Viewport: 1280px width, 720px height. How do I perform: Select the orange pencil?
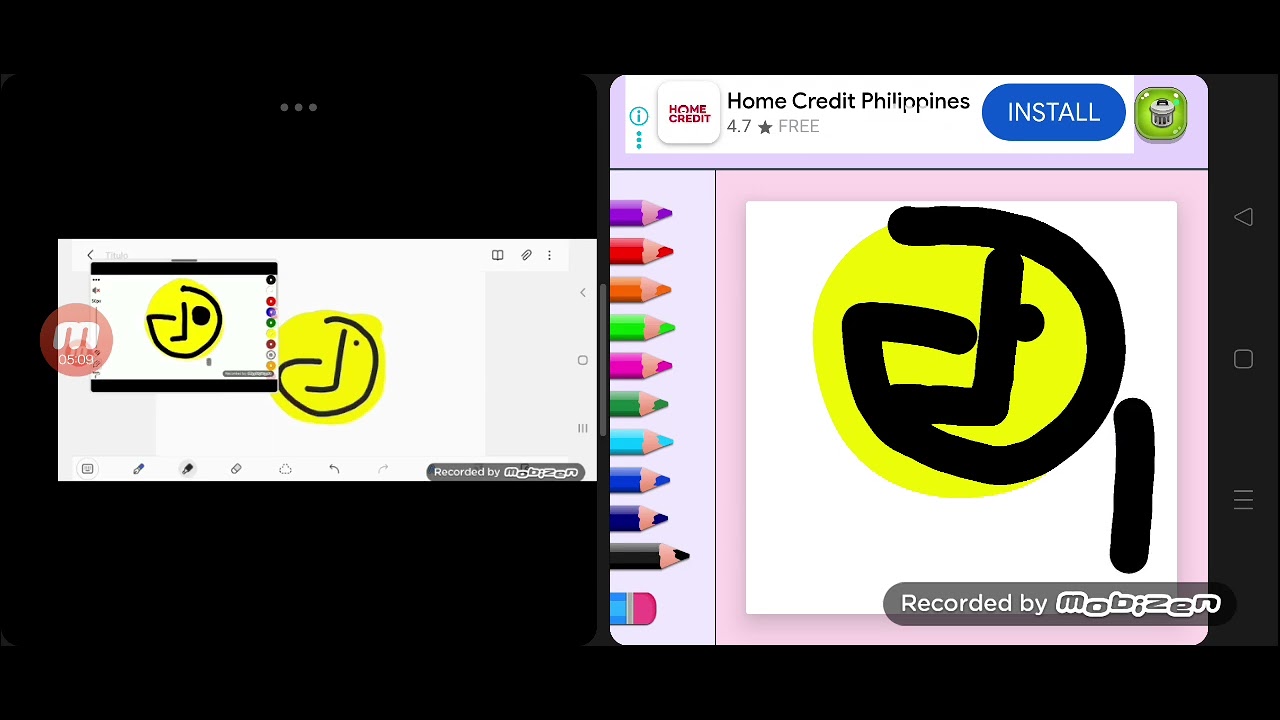point(640,290)
